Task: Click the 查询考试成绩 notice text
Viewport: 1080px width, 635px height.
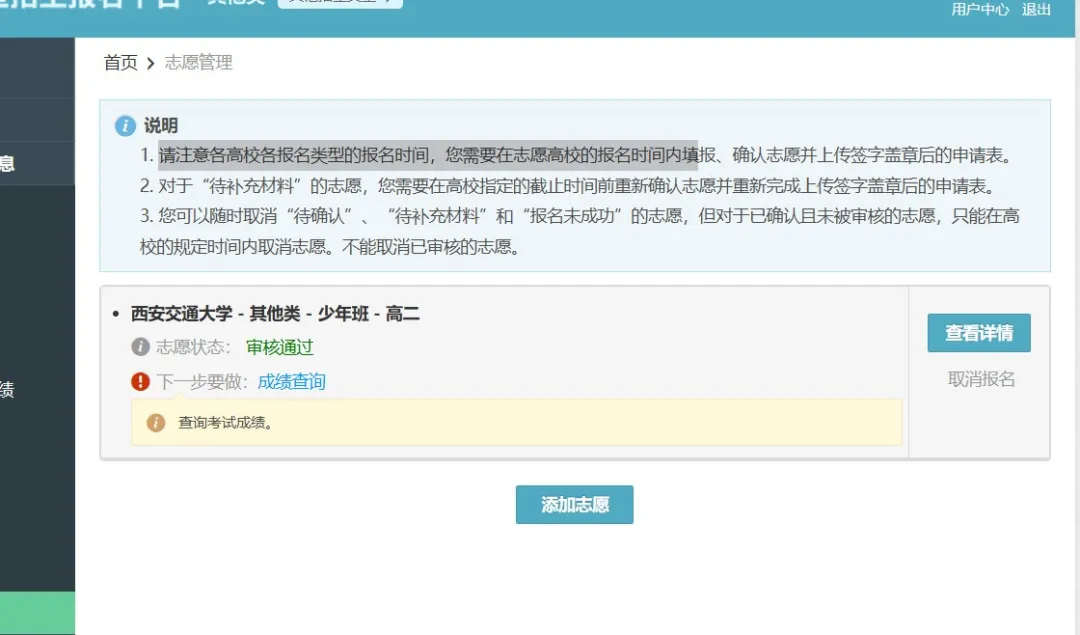Action: pos(226,422)
